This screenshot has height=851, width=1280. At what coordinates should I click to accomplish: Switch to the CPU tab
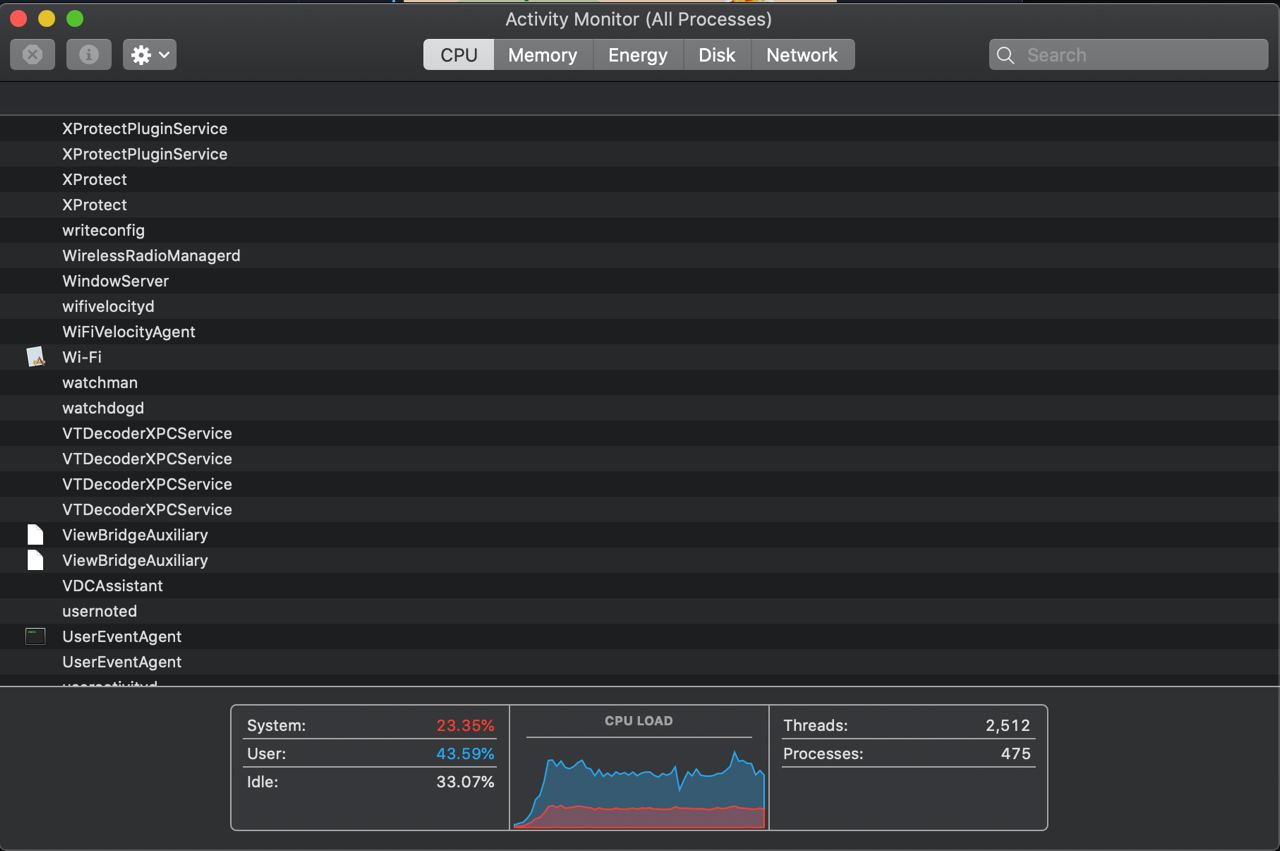point(459,55)
